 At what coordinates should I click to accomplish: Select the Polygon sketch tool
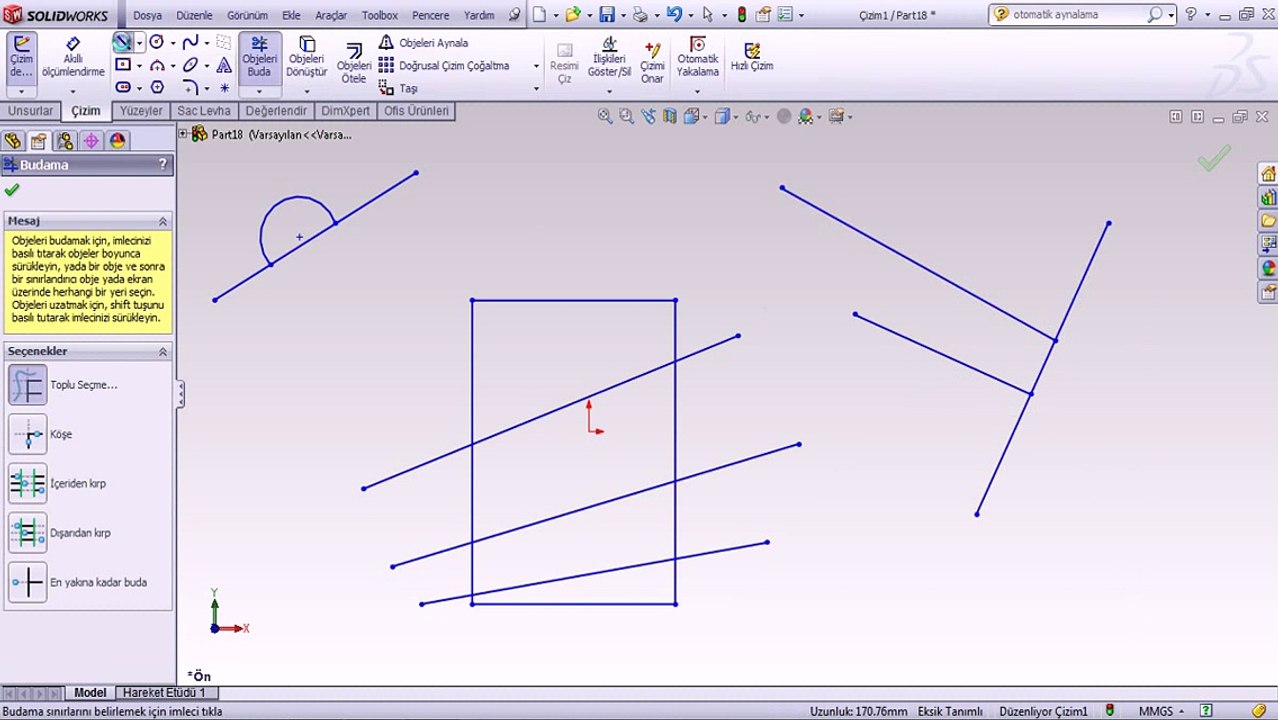157,87
